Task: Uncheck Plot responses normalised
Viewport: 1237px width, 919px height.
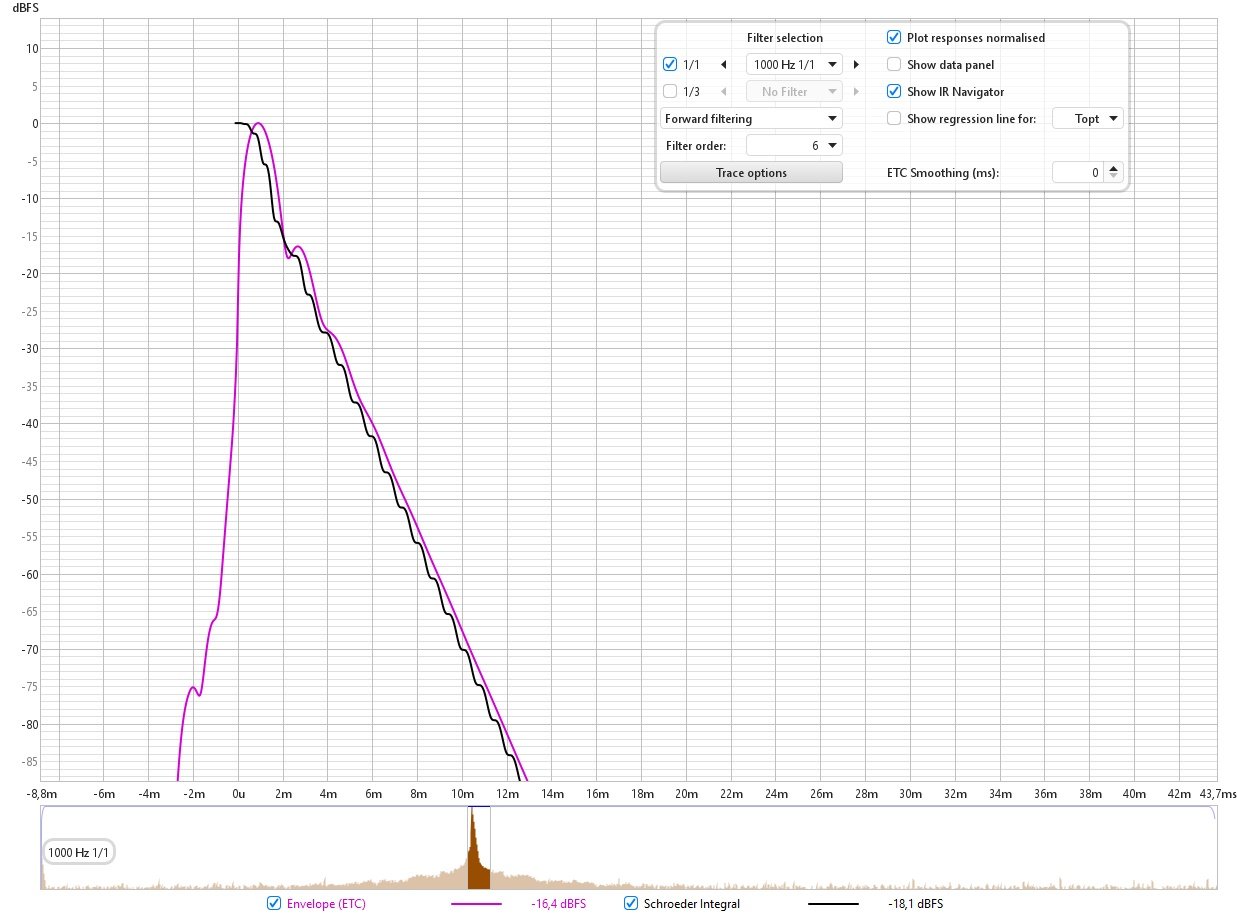Action: point(894,38)
